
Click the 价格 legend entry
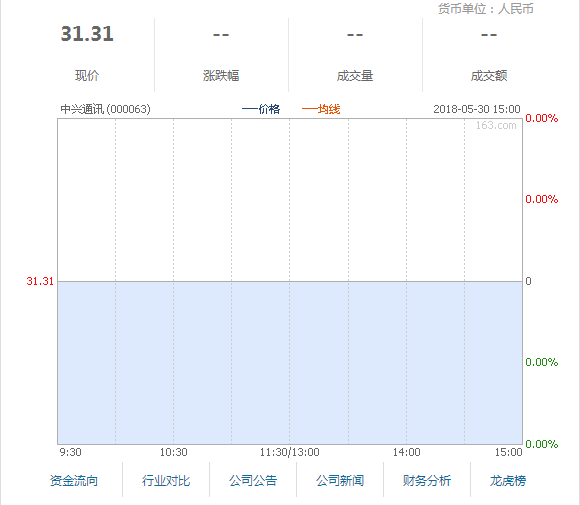click(261, 109)
